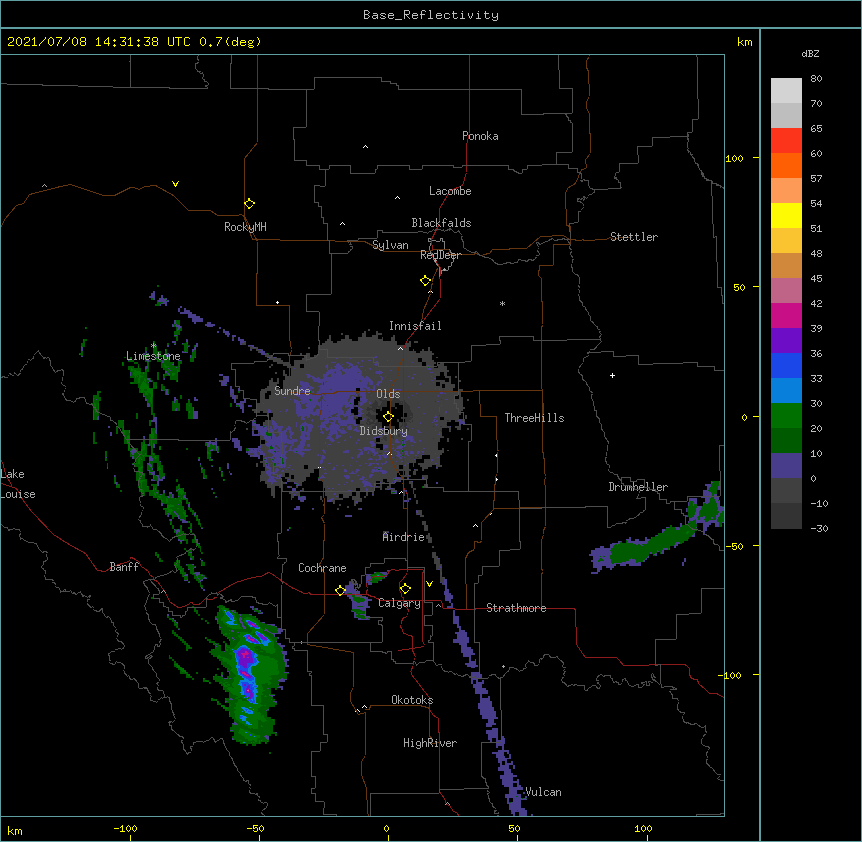
Task: Click the Sylvan label
Action: click(390, 245)
